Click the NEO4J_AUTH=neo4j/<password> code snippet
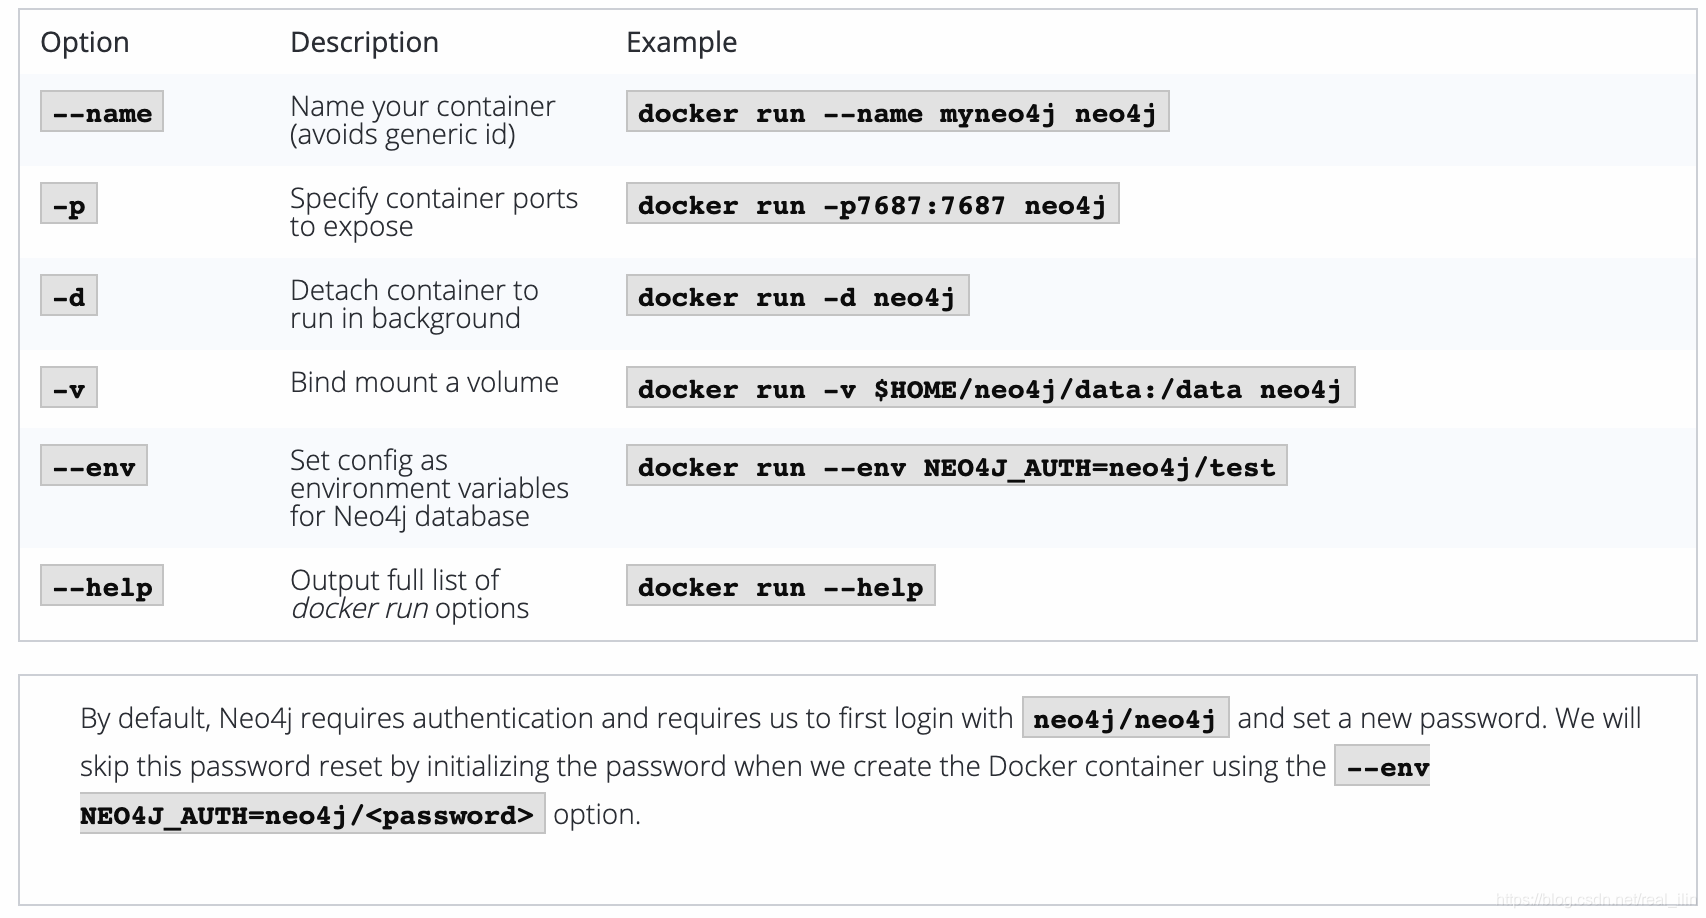The image size is (1706, 918). pyautogui.click(x=312, y=814)
